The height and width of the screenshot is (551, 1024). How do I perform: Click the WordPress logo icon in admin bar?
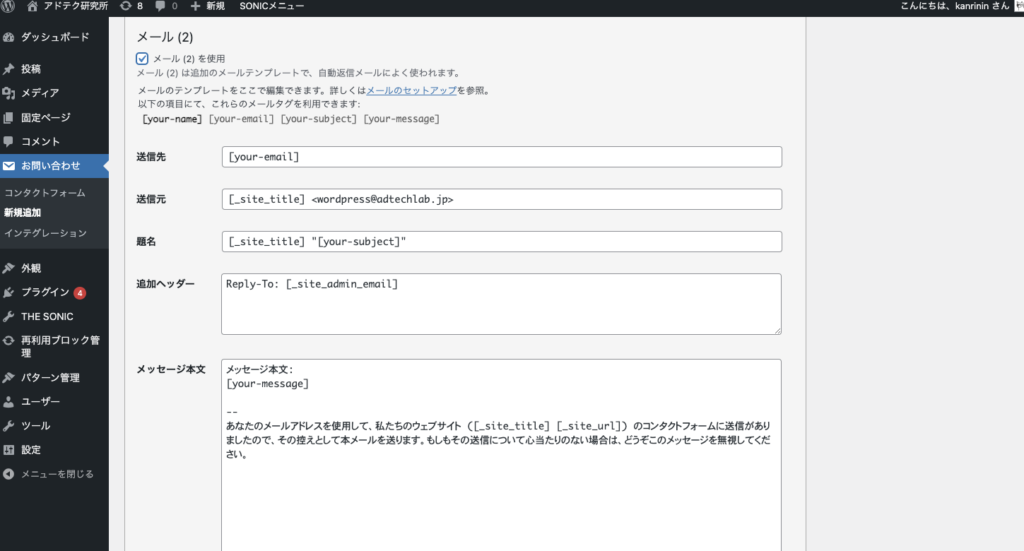click(x=9, y=6)
